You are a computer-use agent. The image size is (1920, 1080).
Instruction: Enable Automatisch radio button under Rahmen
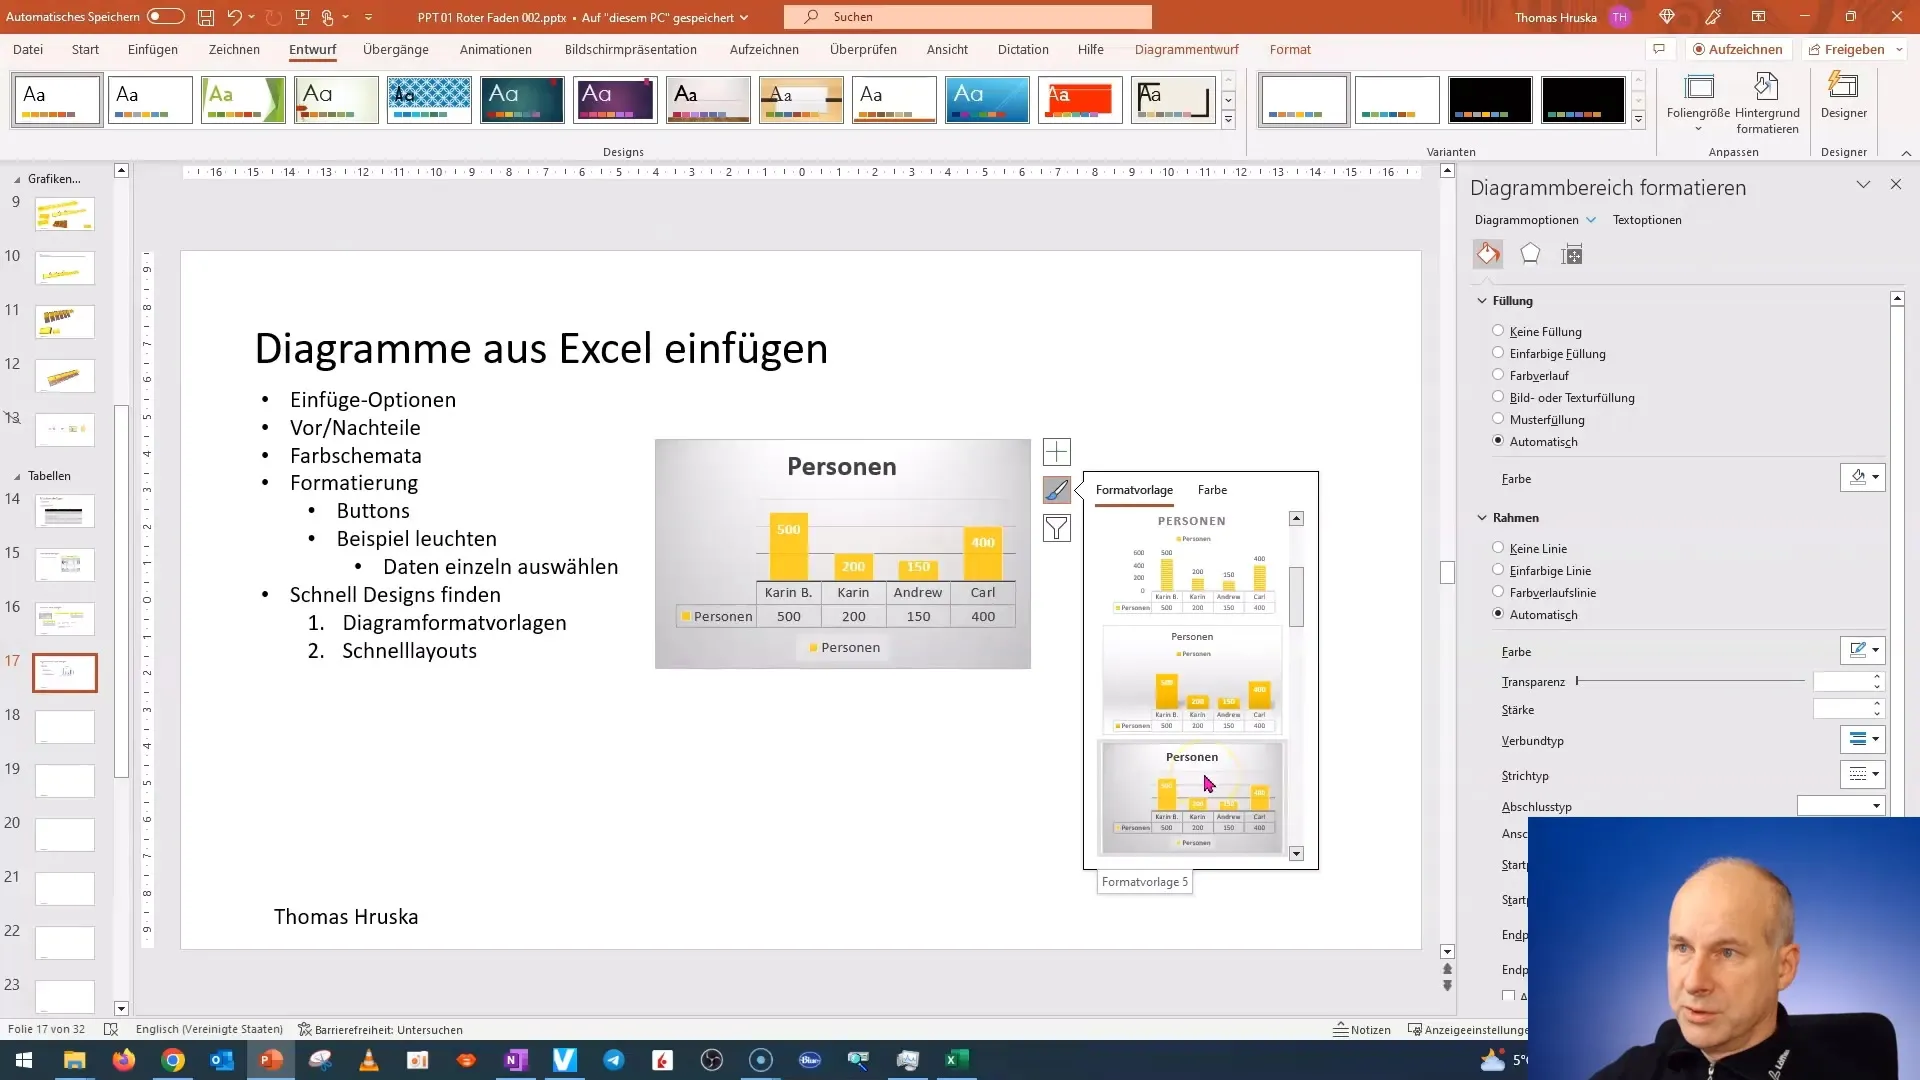click(x=1497, y=613)
